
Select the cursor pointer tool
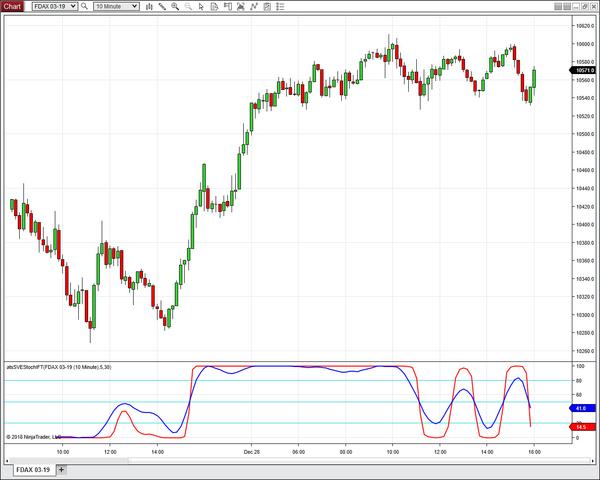pyautogui.click(x=201, y=7)
